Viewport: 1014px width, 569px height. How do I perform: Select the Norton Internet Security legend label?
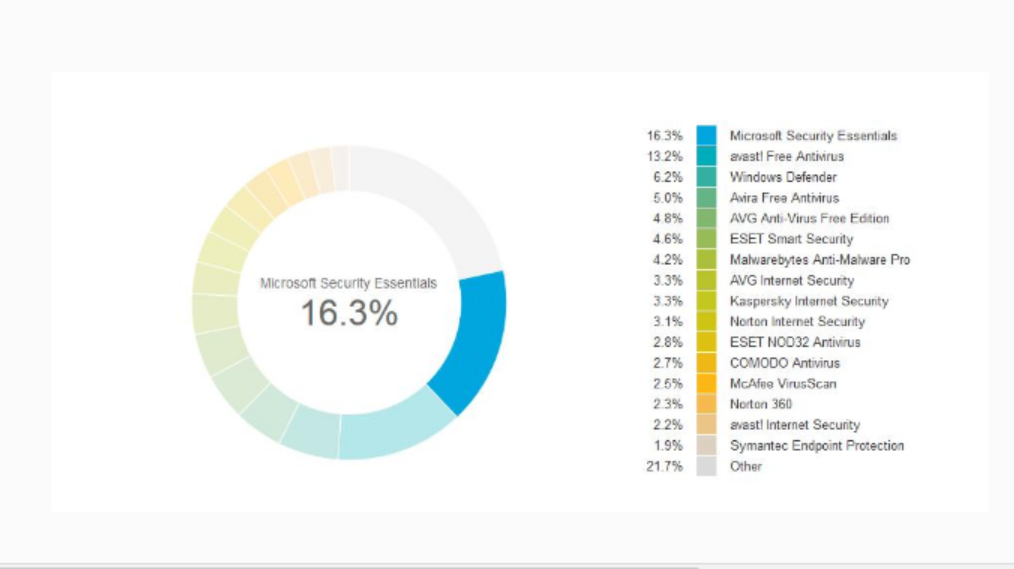[x=797, y=321]
